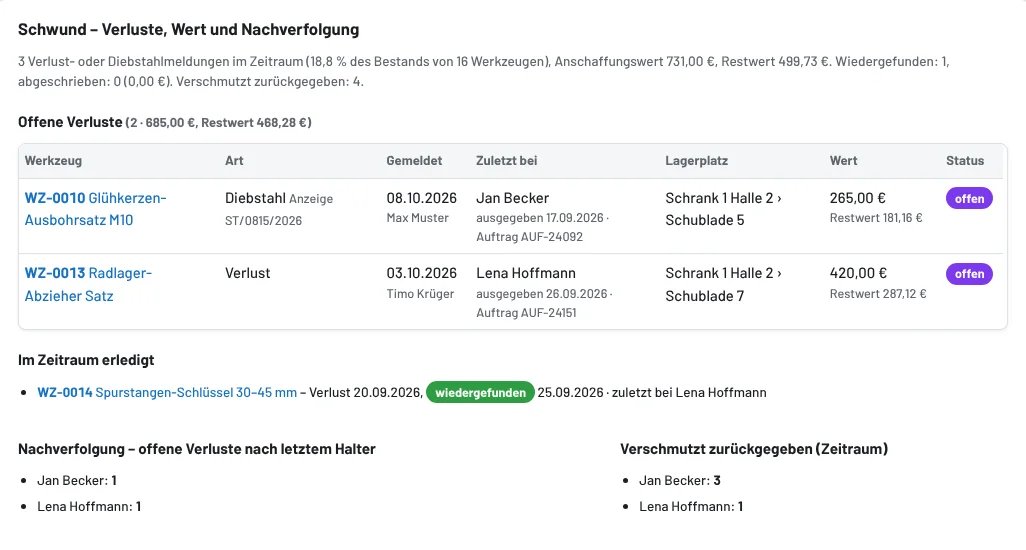Select Lena Hoffmann: 1 in Nachverfolgung list
Image resolution: width=1026 pixels, height=550 pixels.
tap(89, 506)
